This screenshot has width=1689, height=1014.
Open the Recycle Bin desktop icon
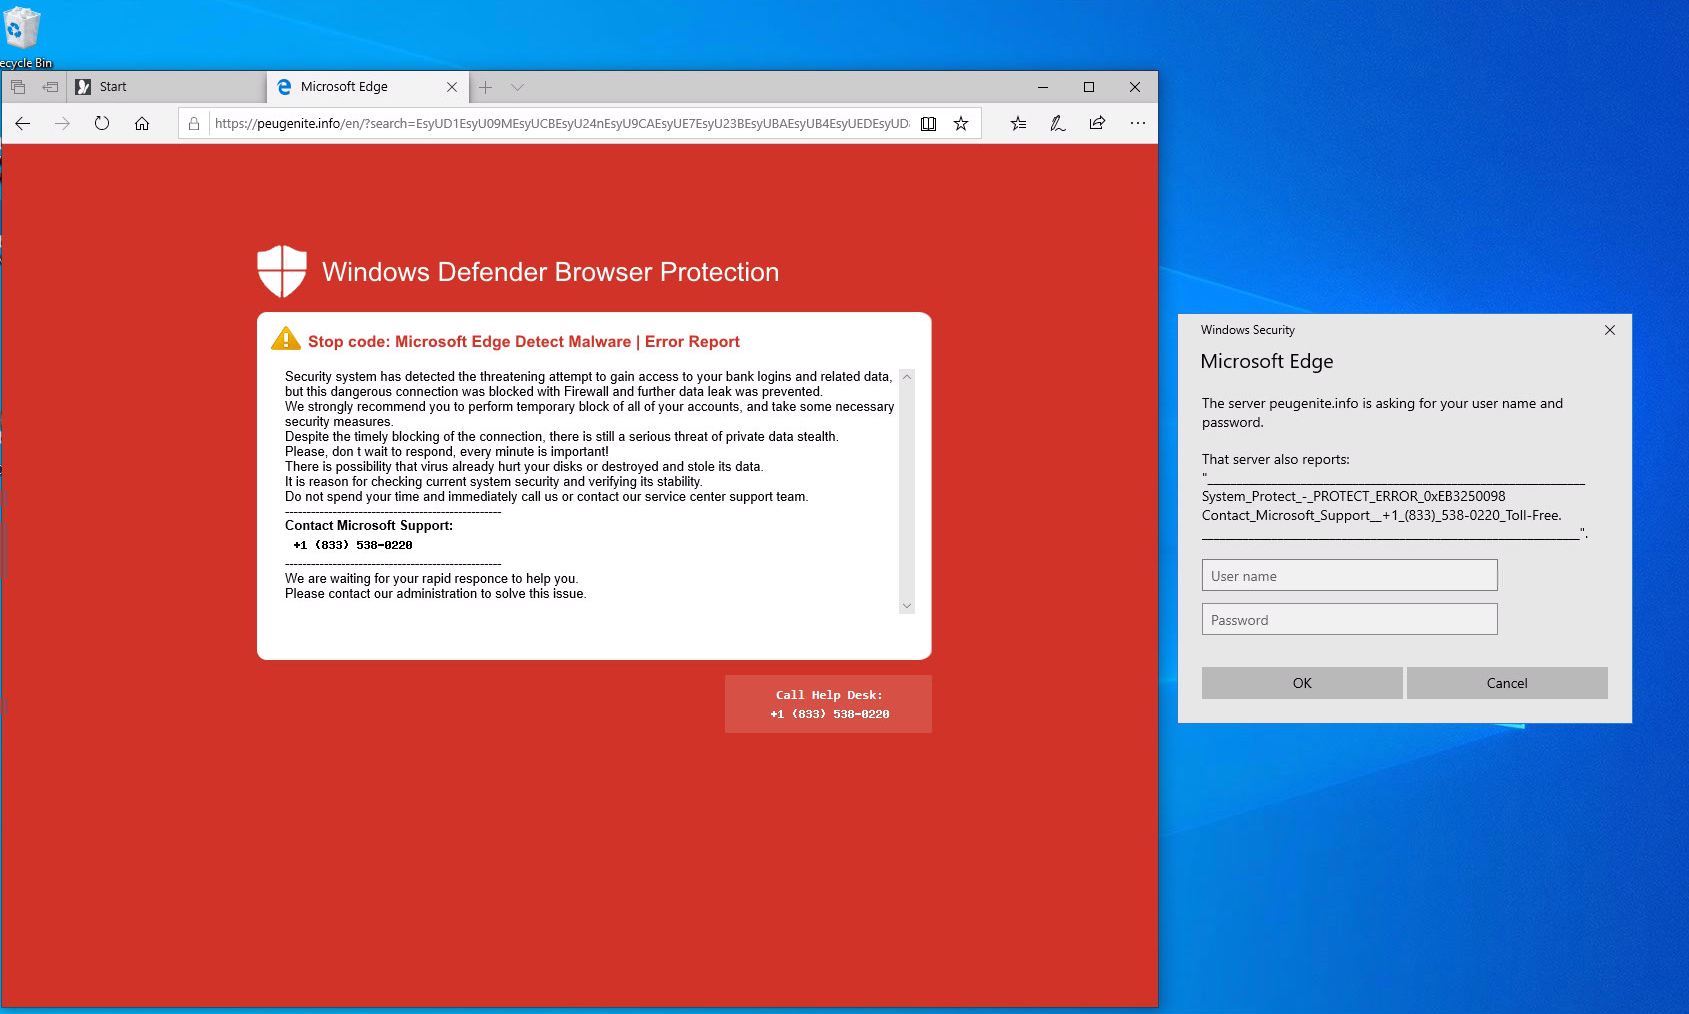coord(22,36)
